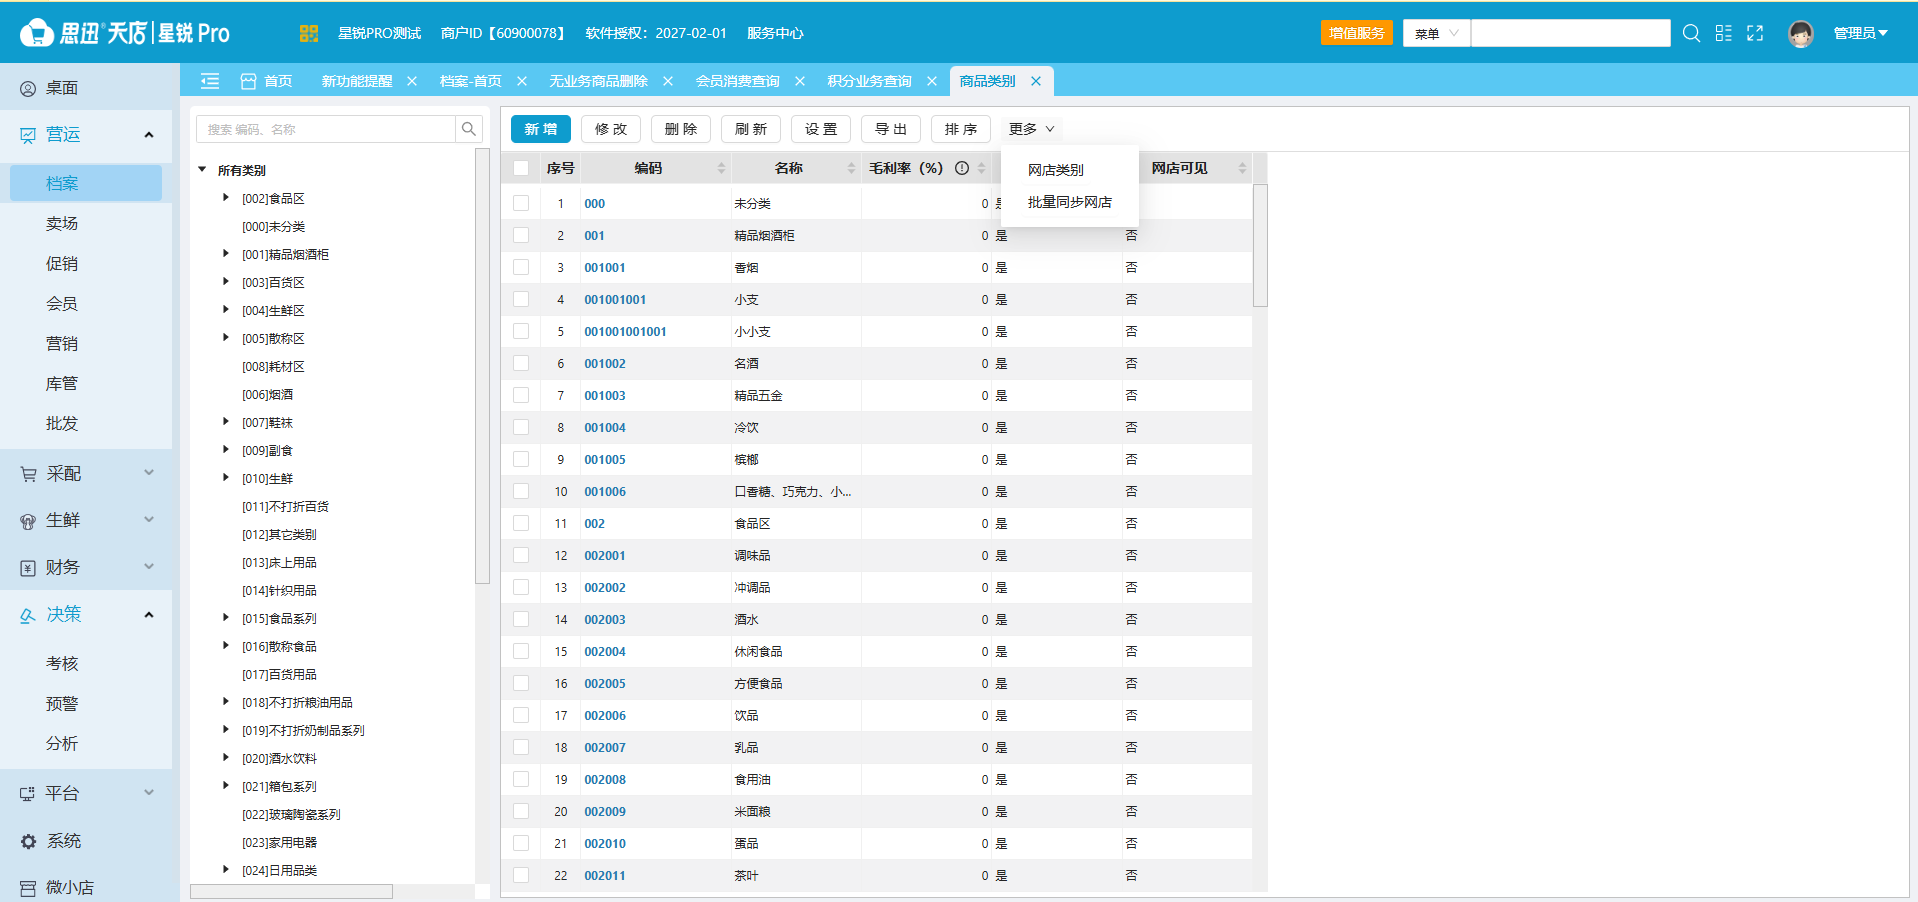Tick the checkbox for row 001 精品烟酒柜
The width and height of the screenshot is (1918, 902).
[521, 235]
